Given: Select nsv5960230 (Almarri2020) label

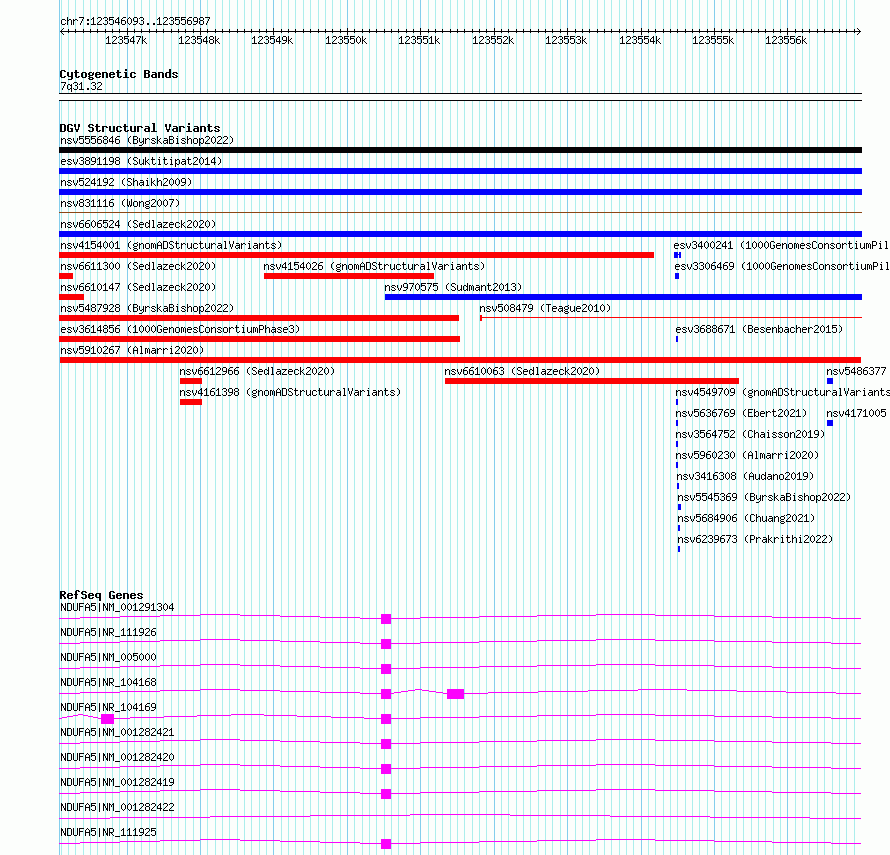Looking at the screenshot, I should pos(747,455).
